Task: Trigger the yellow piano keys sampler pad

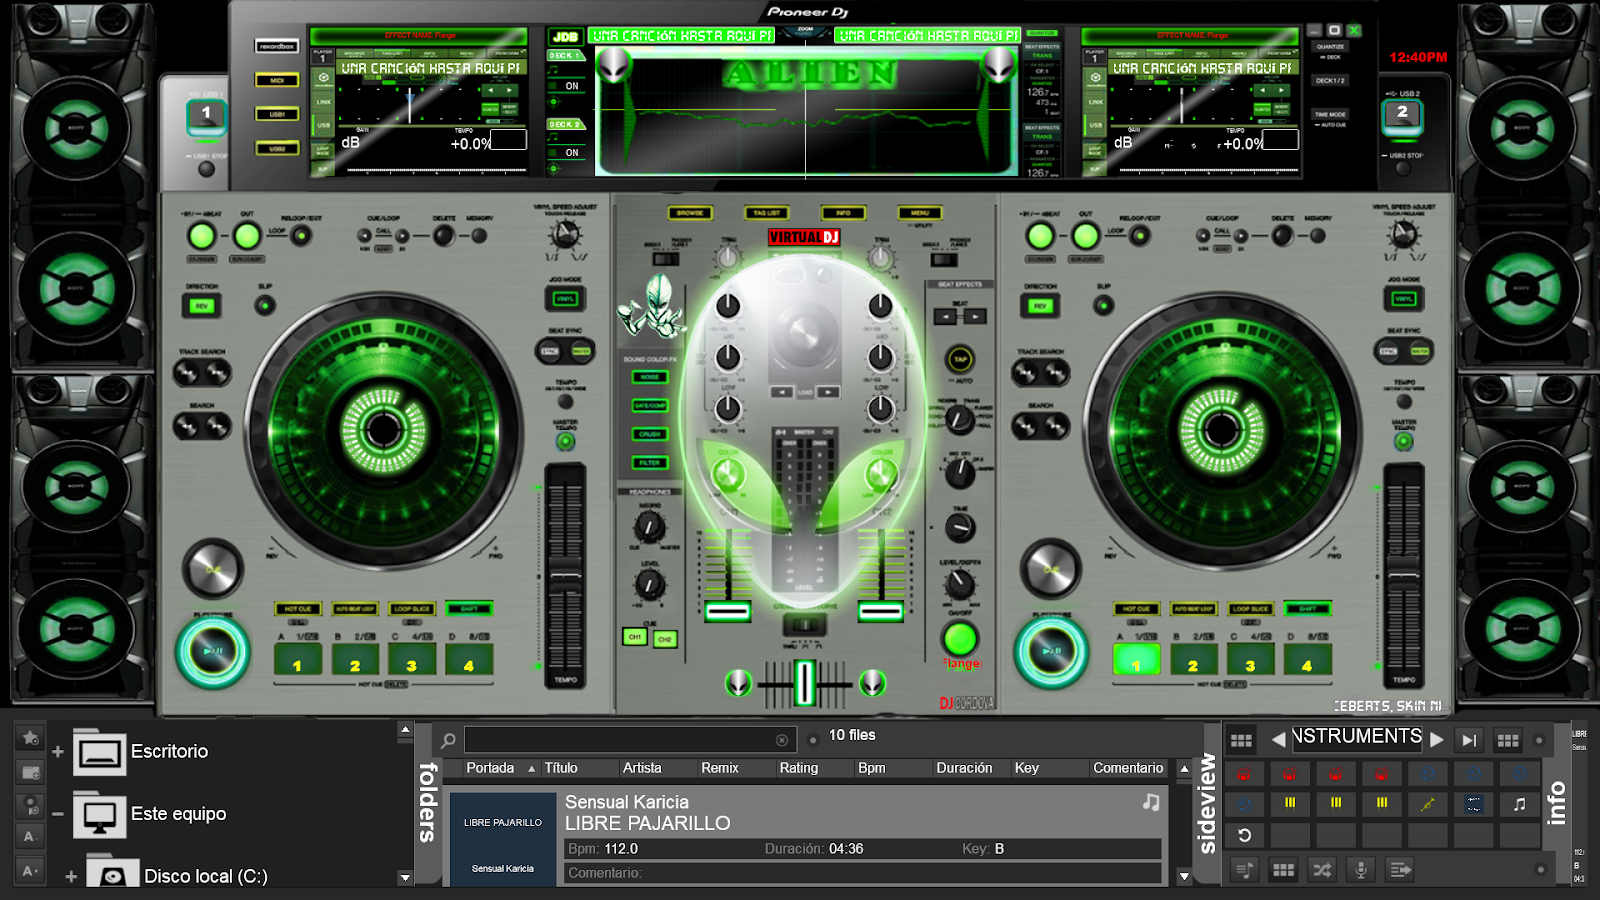Action: (1291, 803)
